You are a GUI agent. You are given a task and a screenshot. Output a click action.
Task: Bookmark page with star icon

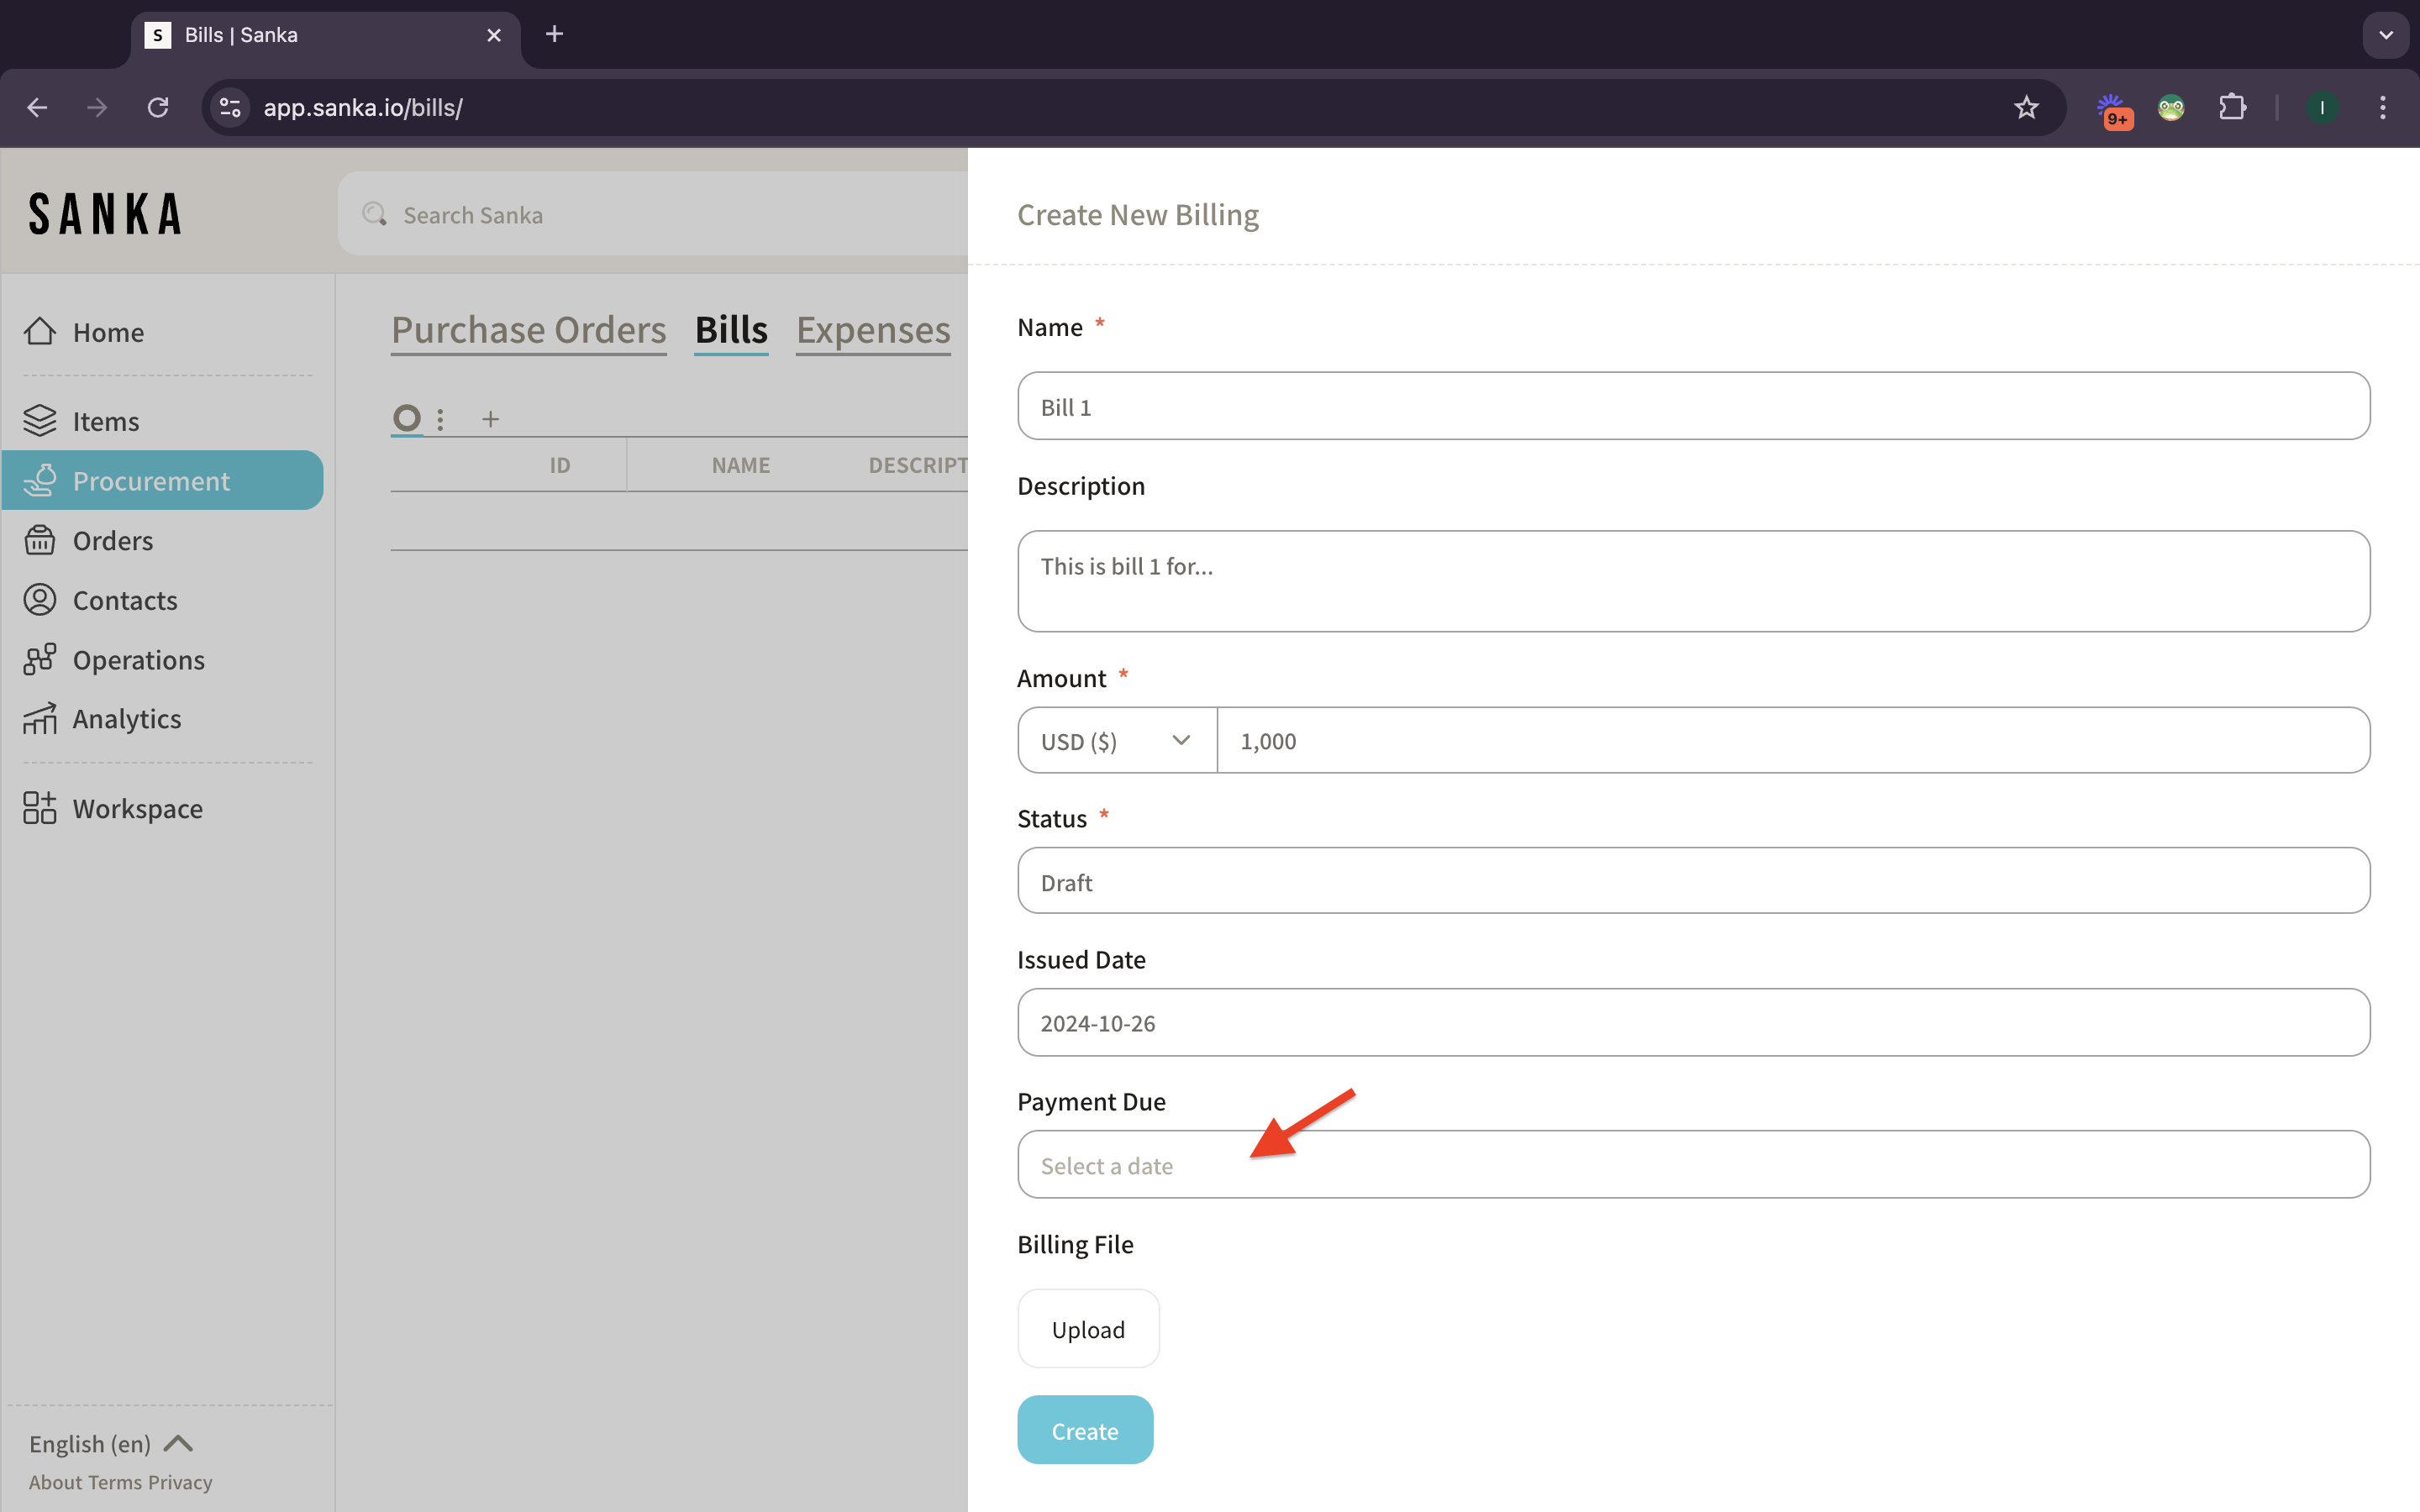tap(2026, 107)
